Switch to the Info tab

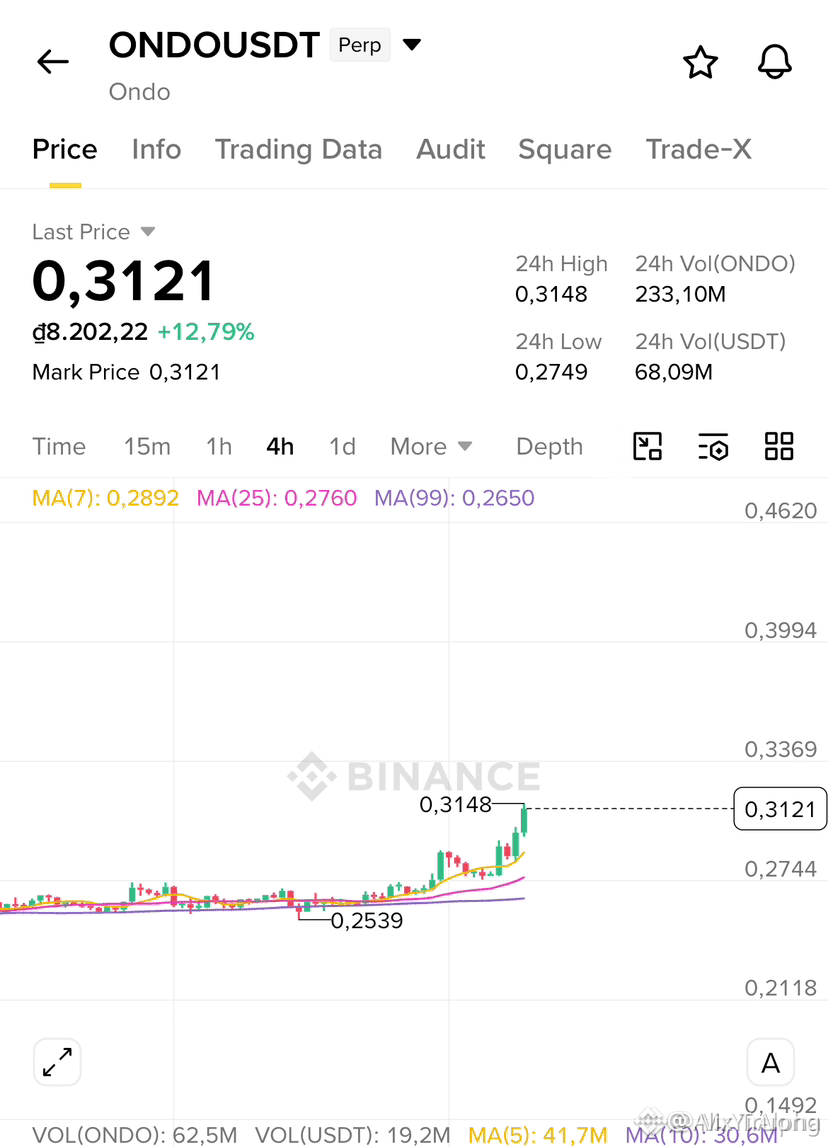[x=157, y=149]
